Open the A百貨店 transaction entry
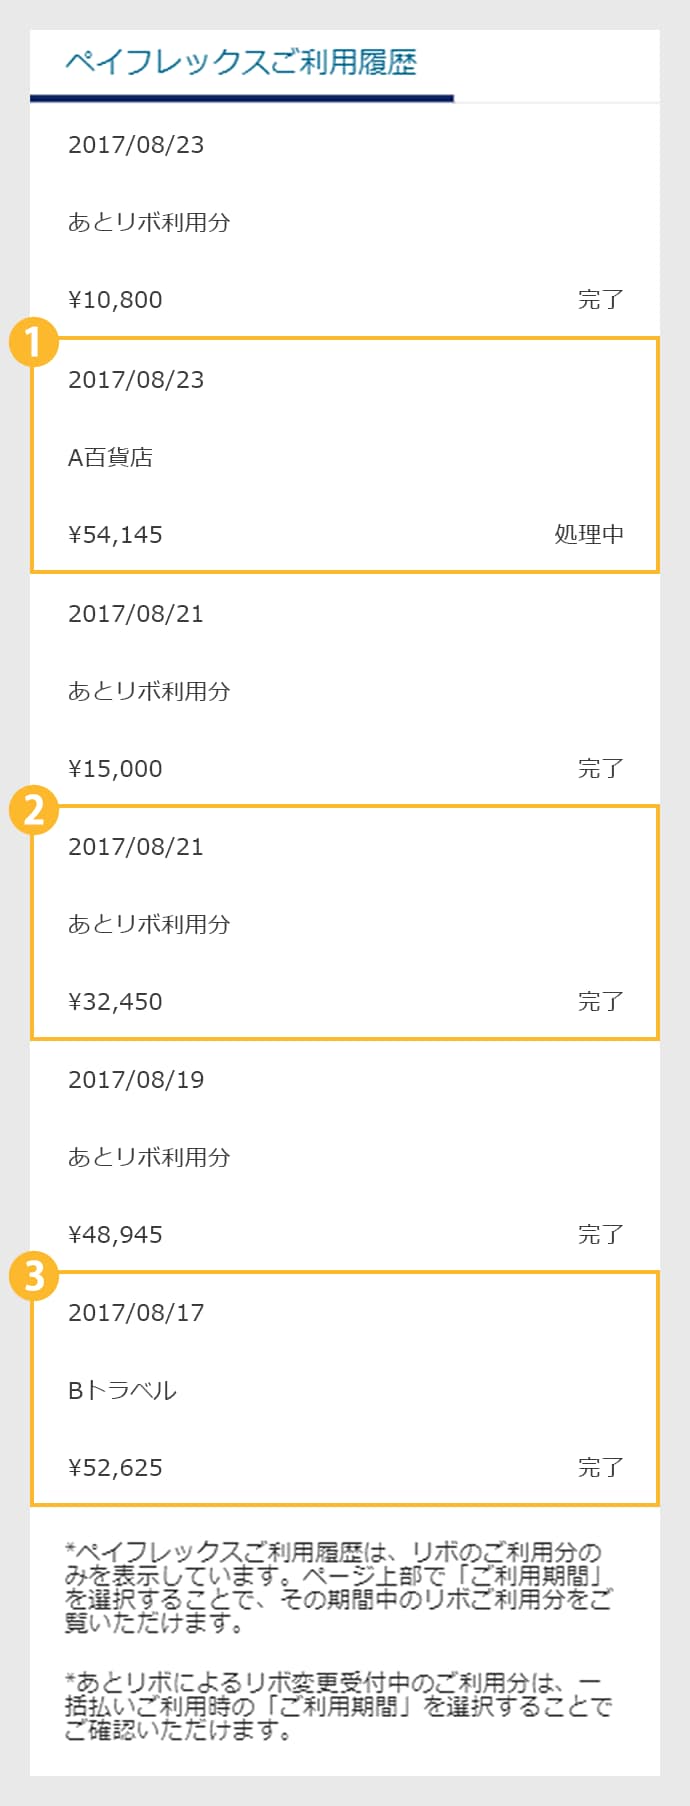 111,458
